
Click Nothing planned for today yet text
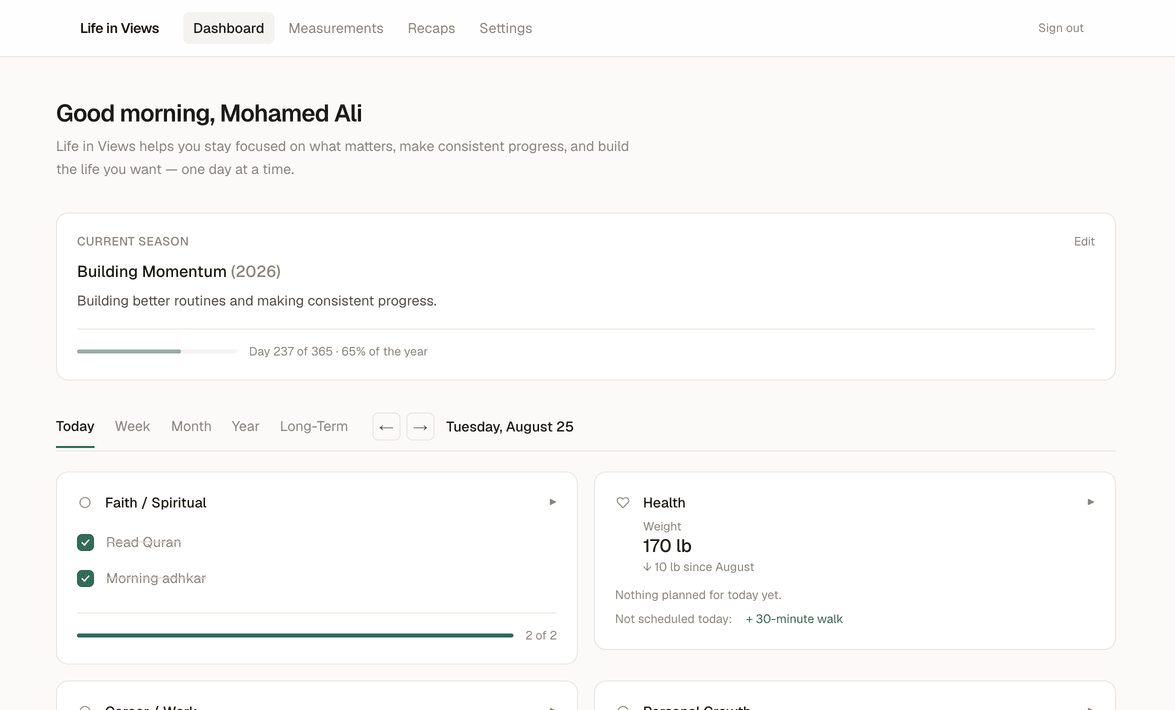(x=698, y=595)
